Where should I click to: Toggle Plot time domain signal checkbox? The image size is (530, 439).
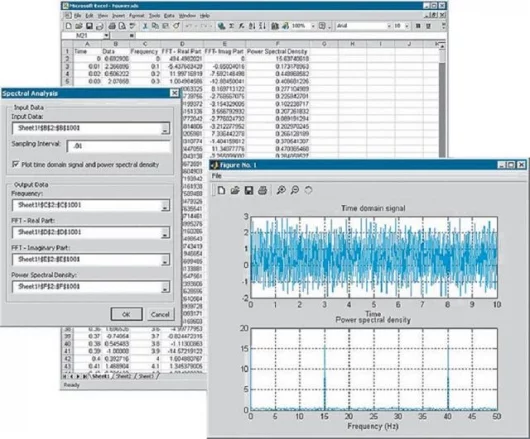pyautogui.click(x=15, y=164)
